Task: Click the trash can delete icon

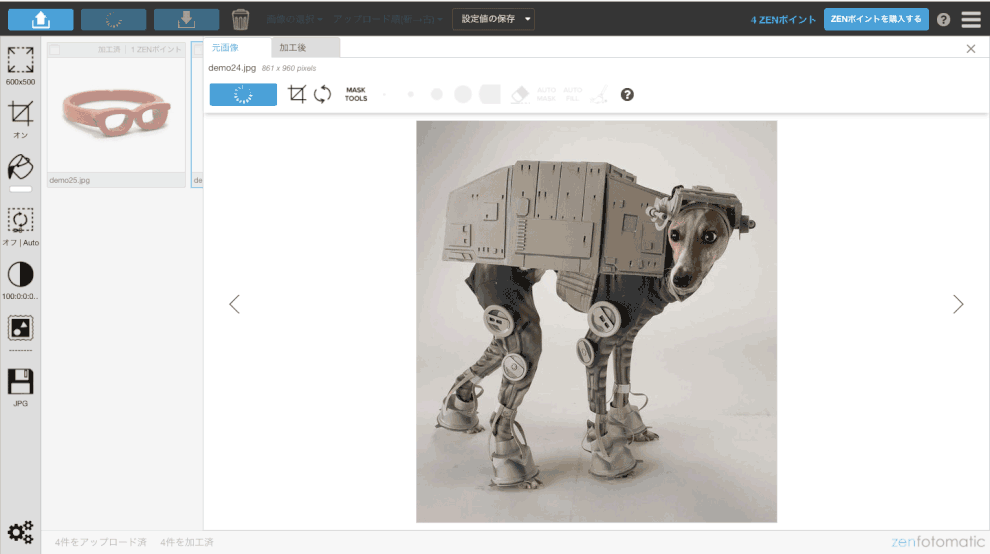Action: pyautogui.click(x=240, y=20)
